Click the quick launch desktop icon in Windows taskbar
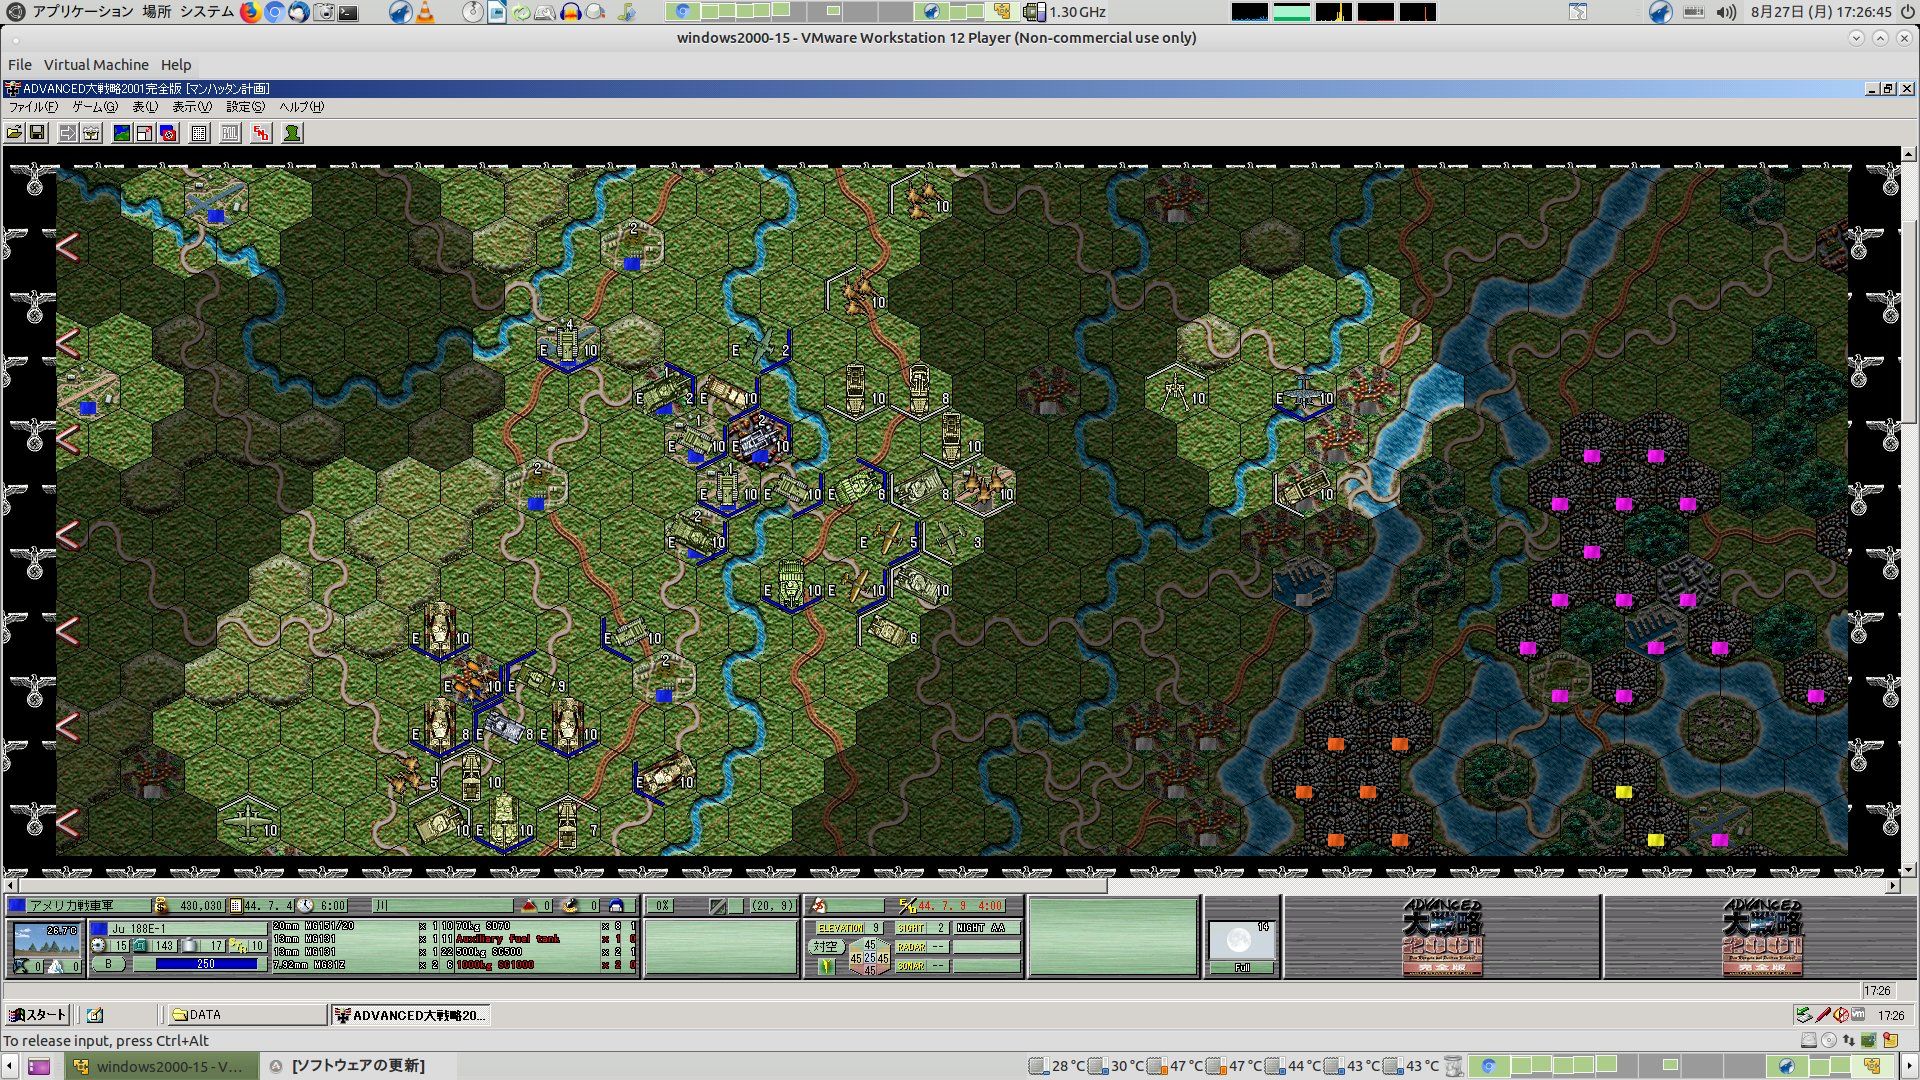Viewport: 1920px width, 1080px height. (95, 1015)
